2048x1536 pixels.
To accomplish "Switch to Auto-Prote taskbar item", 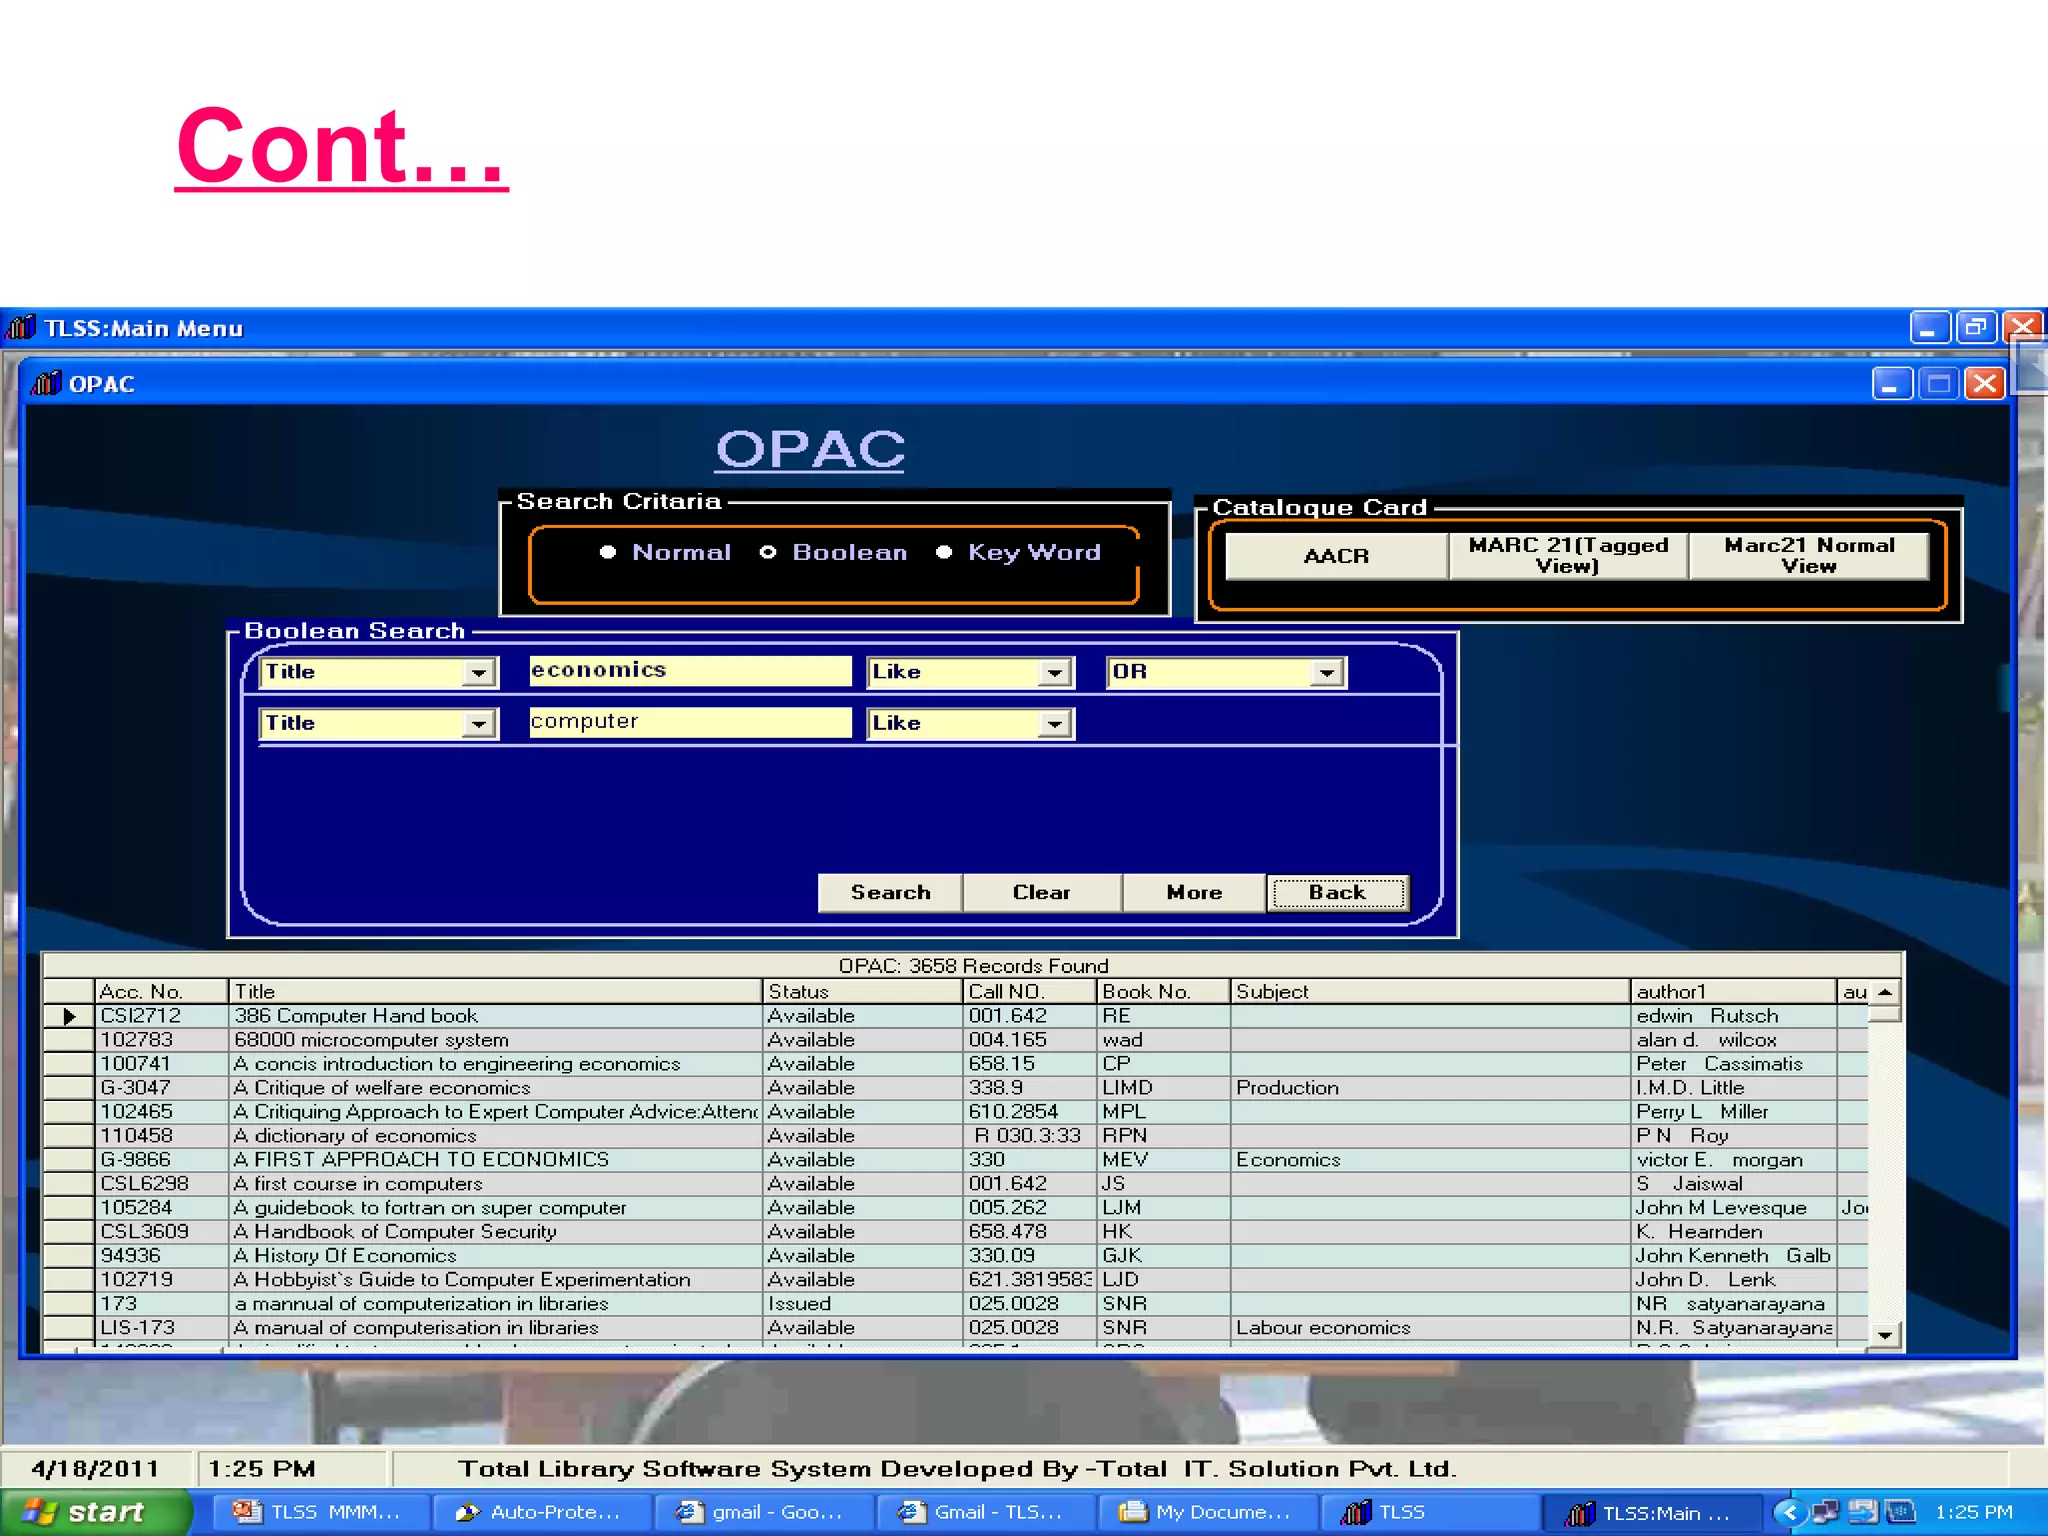I will tap(540, 1512).
